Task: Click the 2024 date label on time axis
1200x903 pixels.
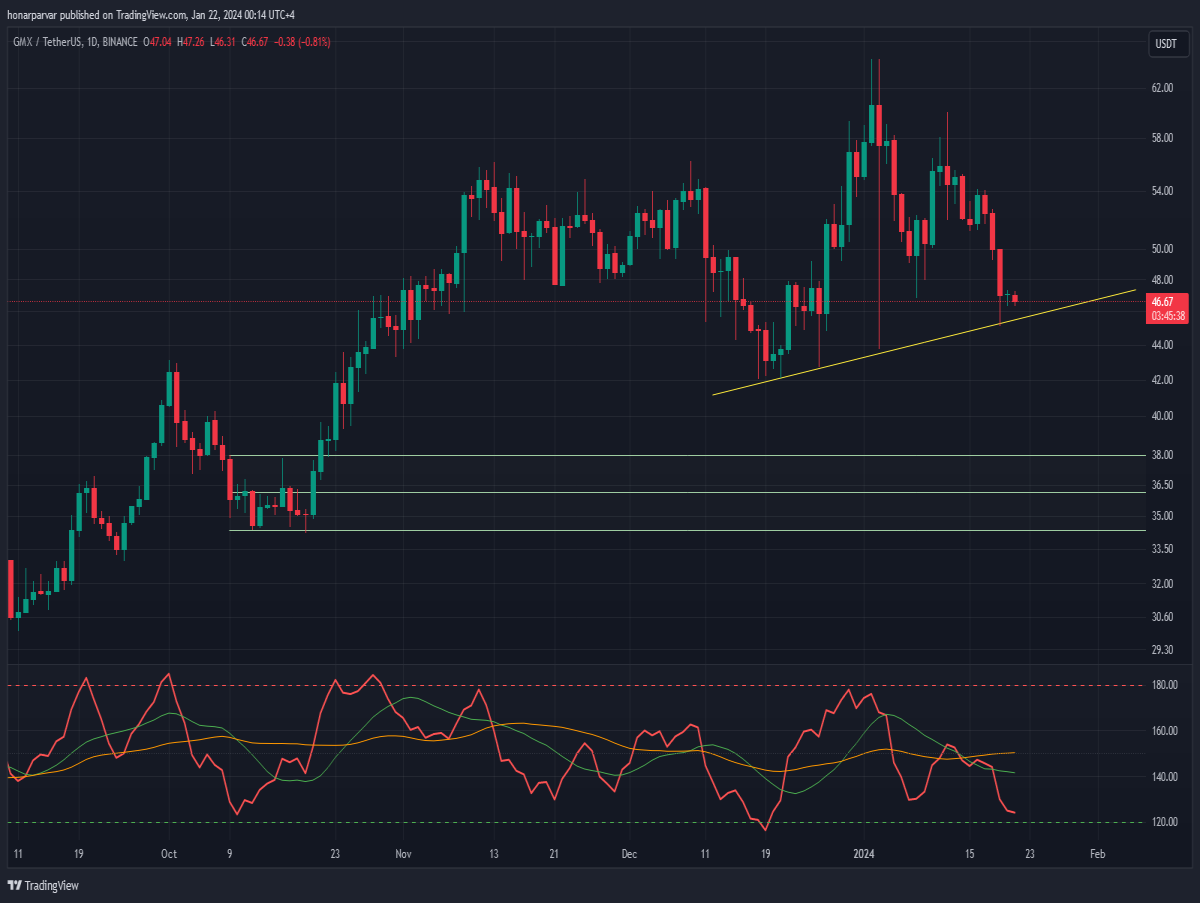Action: tap(864, 855)
